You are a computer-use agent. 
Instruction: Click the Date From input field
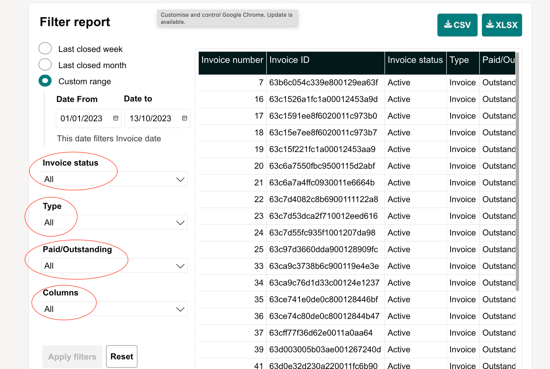coord(89,118)
